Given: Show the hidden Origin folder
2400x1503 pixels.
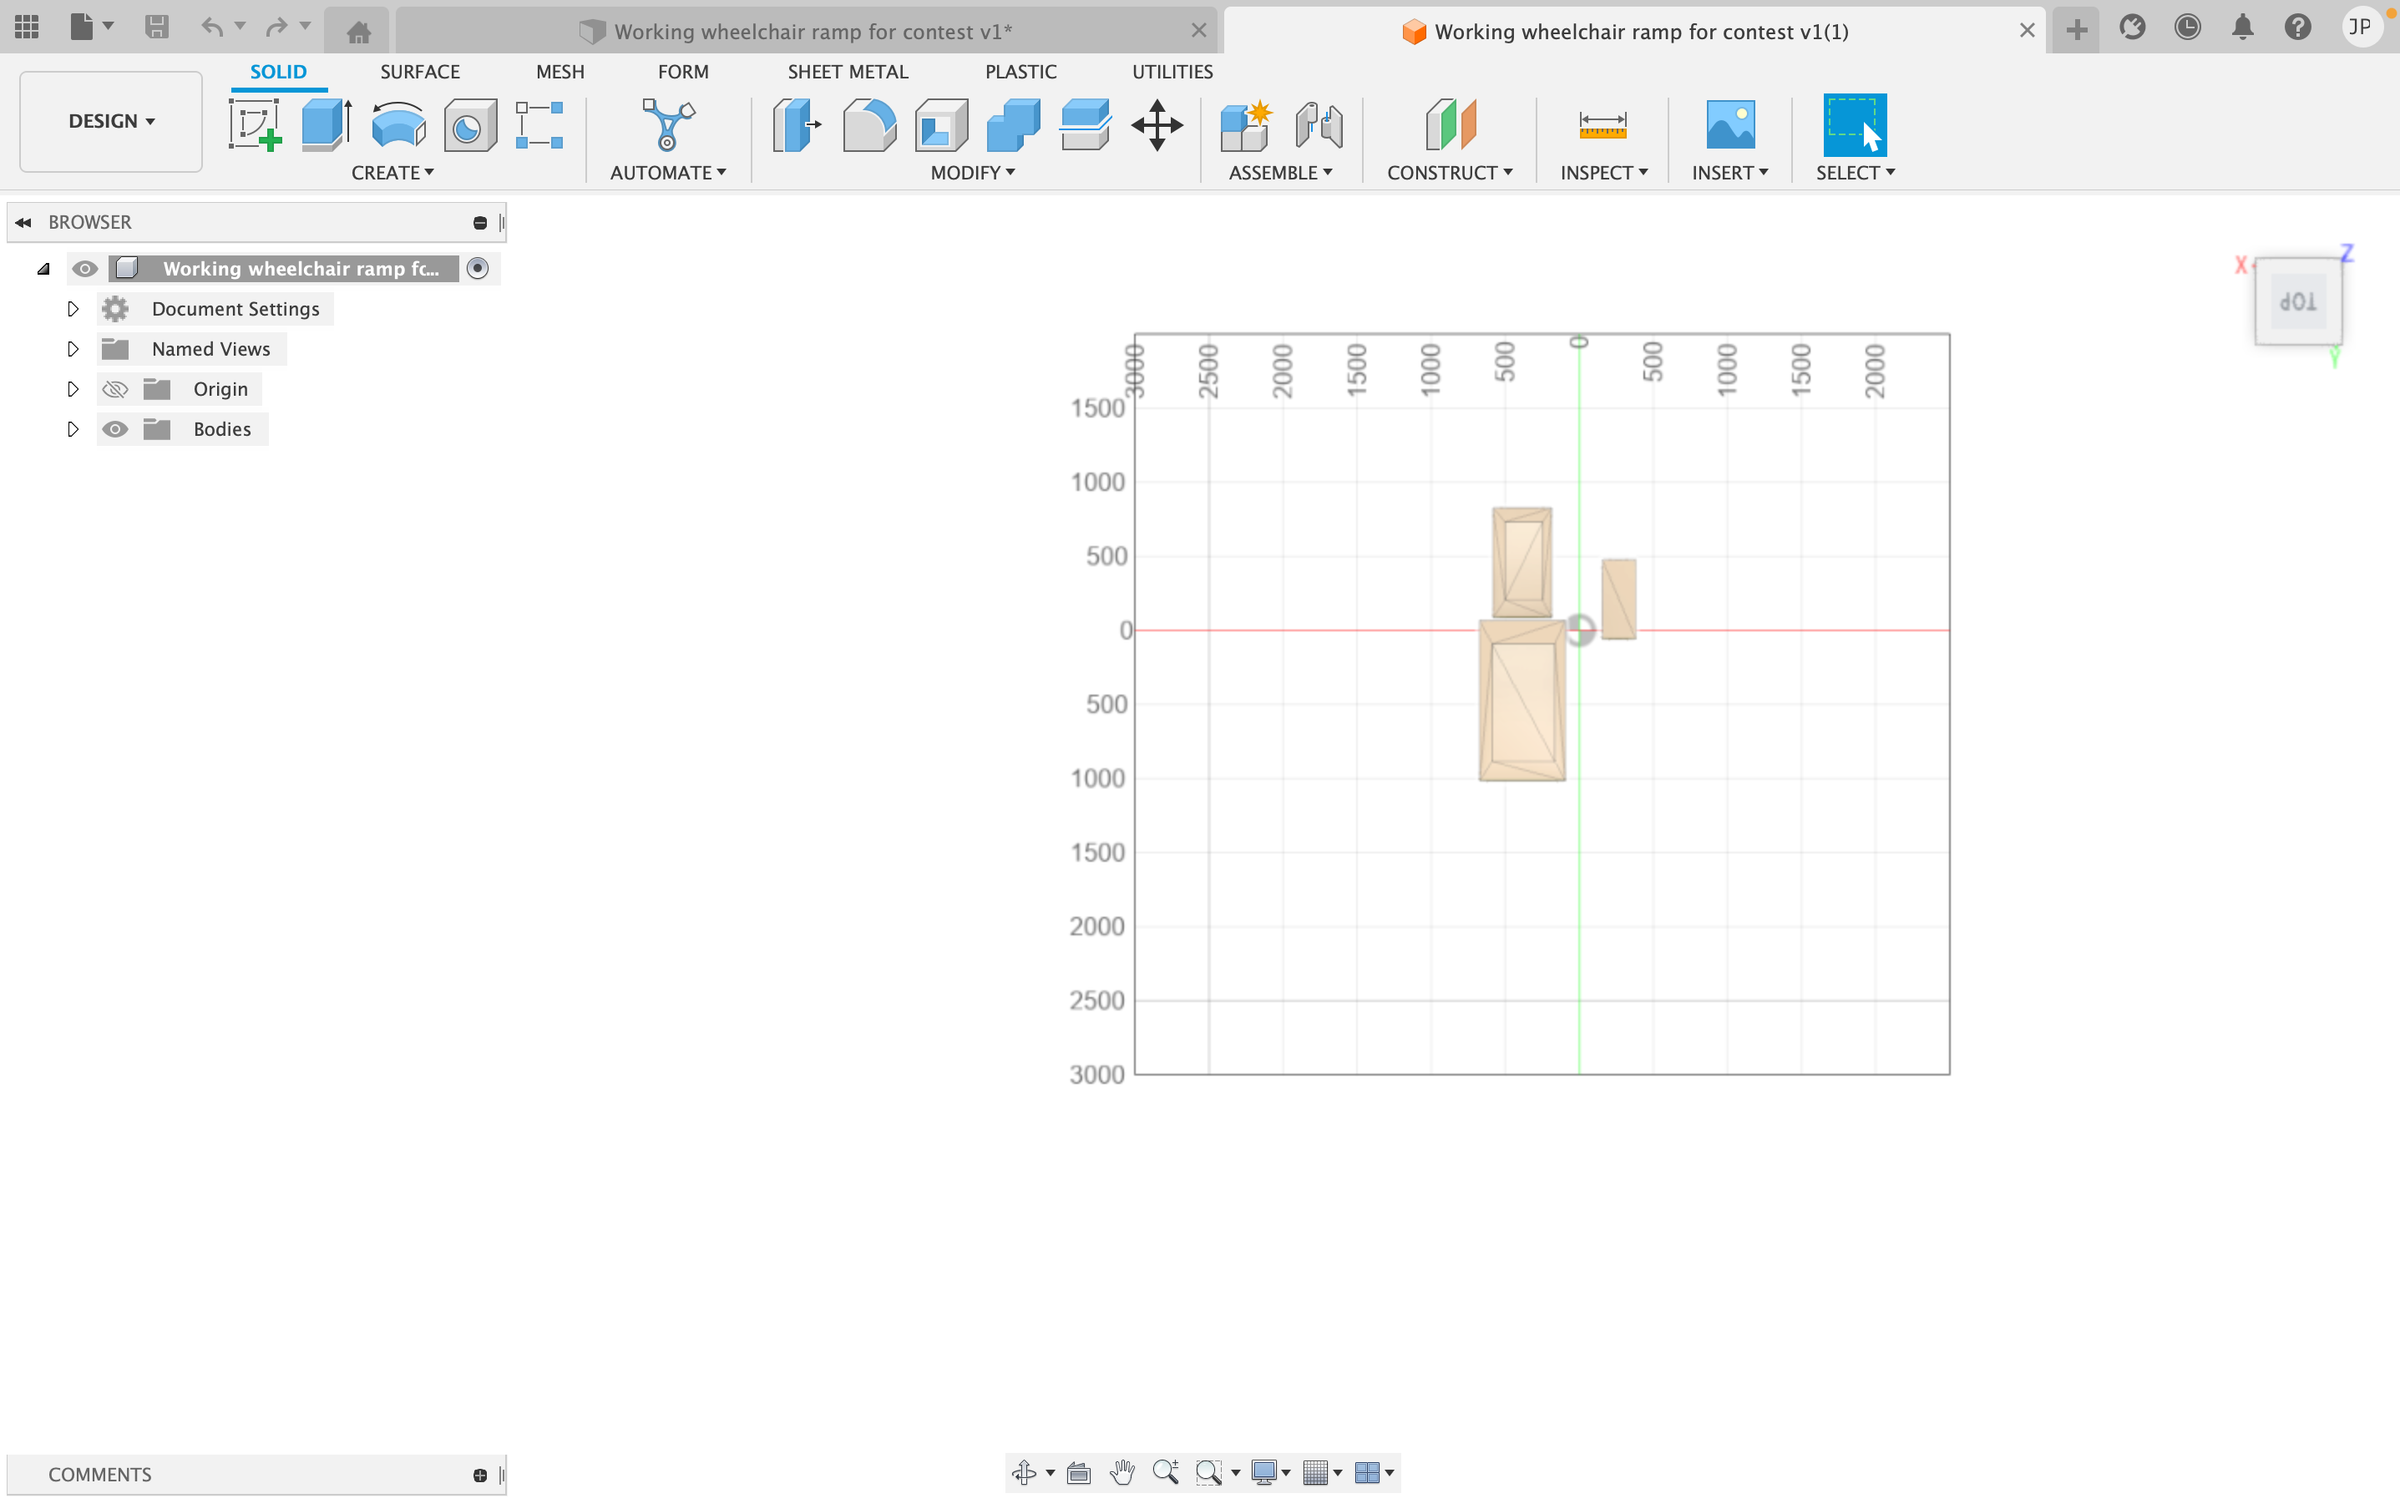Looking at the screenshot, I should [115, 389].
